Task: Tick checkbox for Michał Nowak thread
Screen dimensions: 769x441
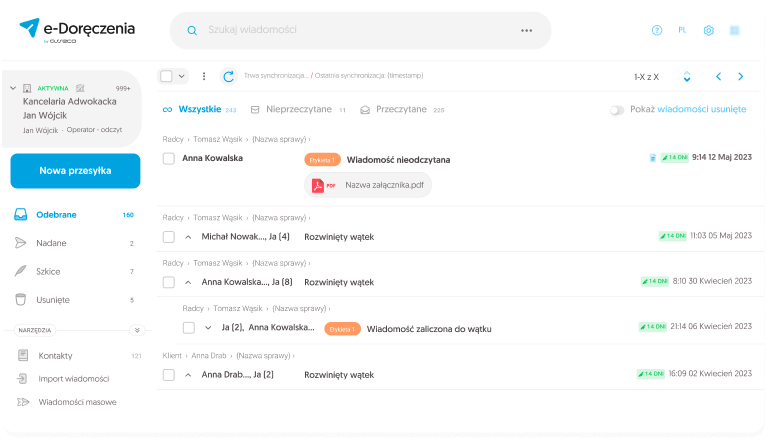Action: point(169,237)
